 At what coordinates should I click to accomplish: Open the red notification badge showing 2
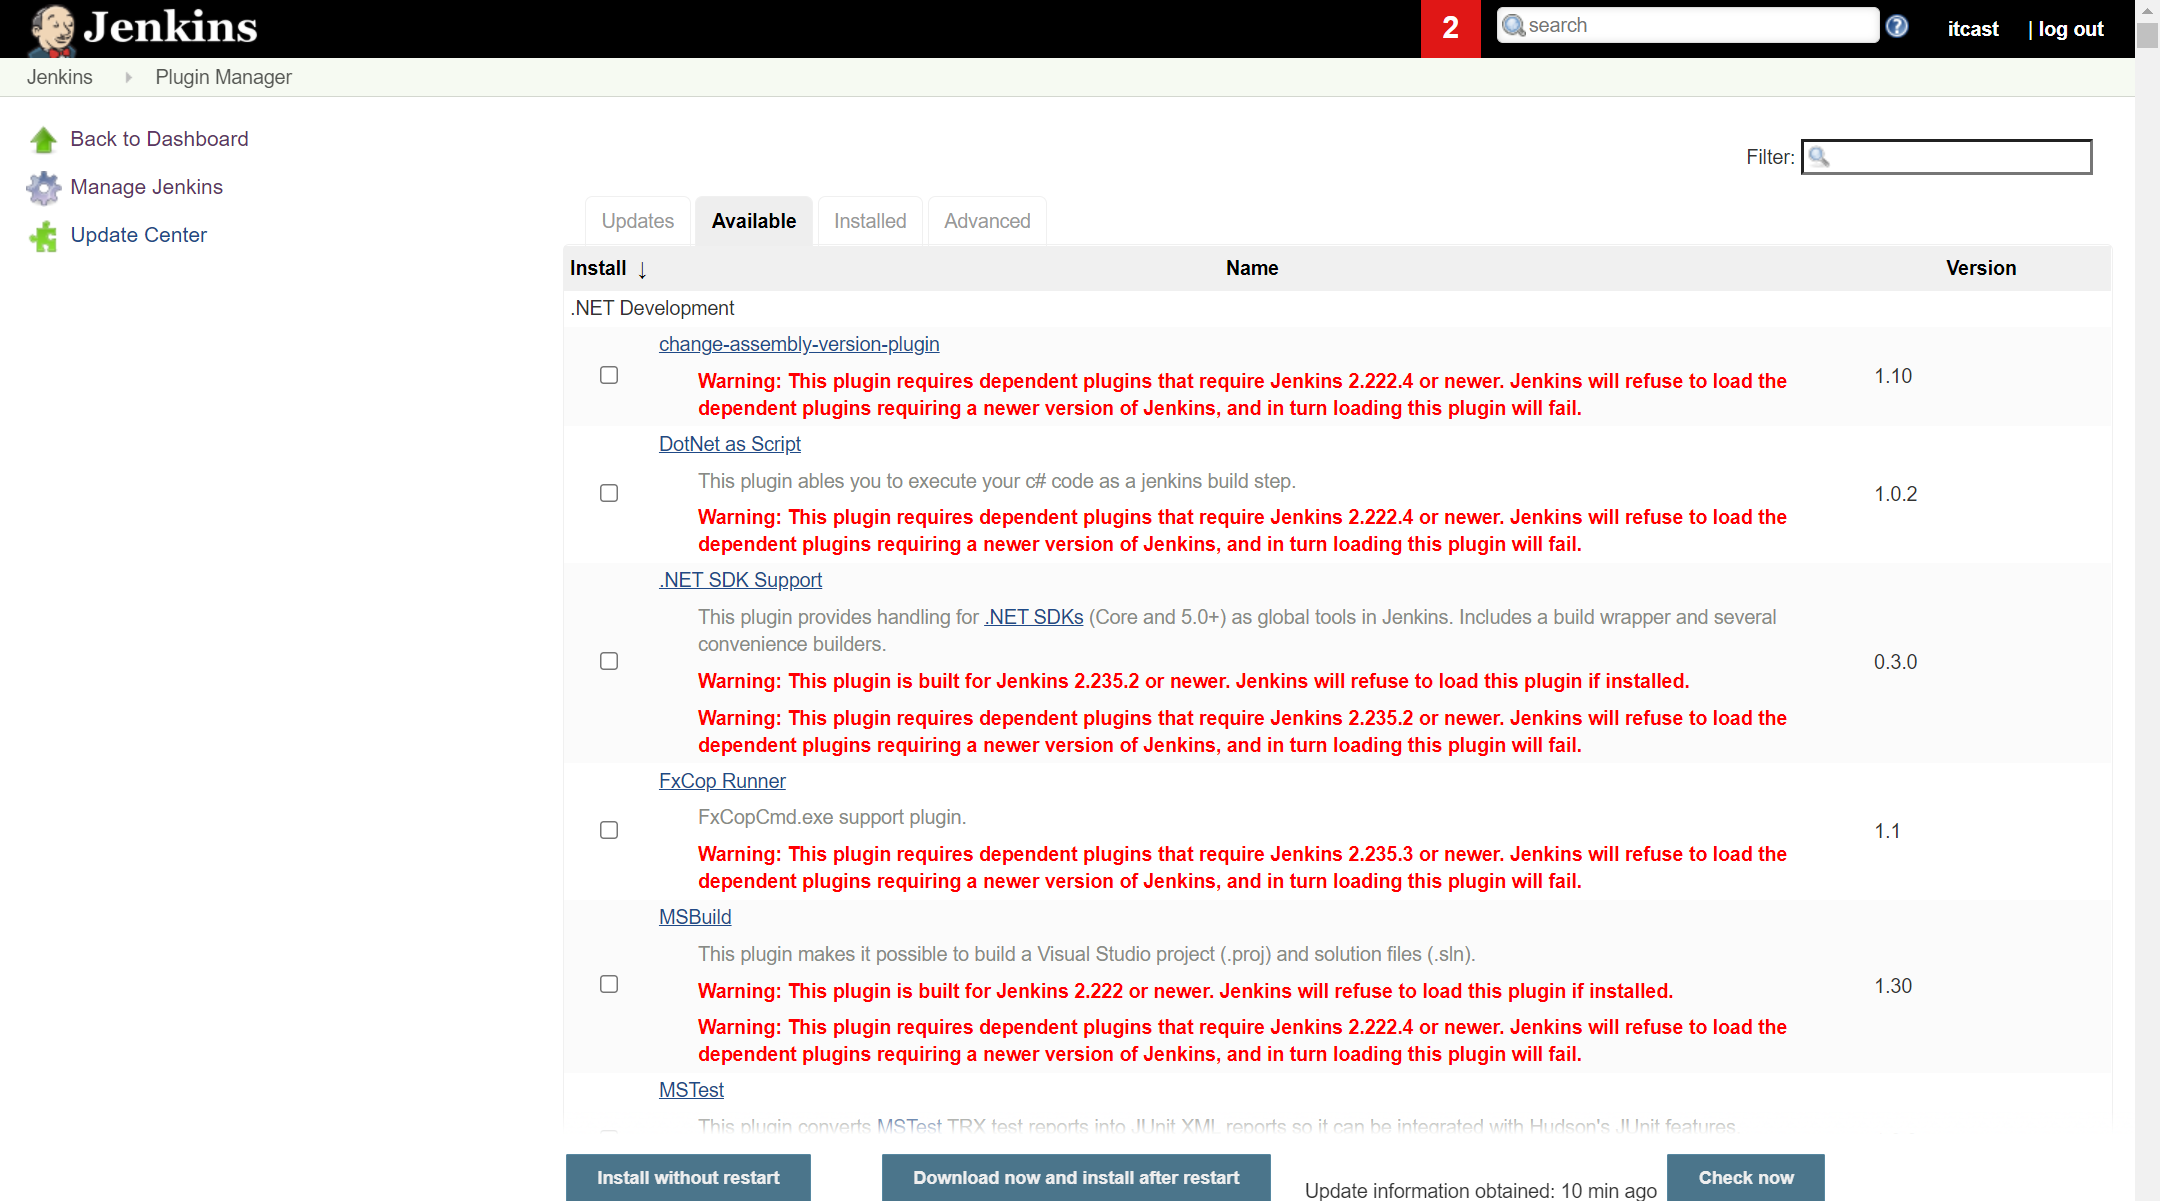(x=1450, y=28)
